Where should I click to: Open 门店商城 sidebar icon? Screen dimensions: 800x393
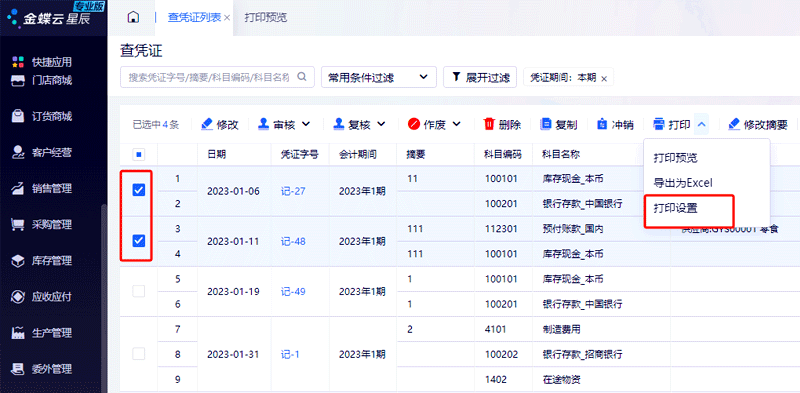click(x=18, y=80)
